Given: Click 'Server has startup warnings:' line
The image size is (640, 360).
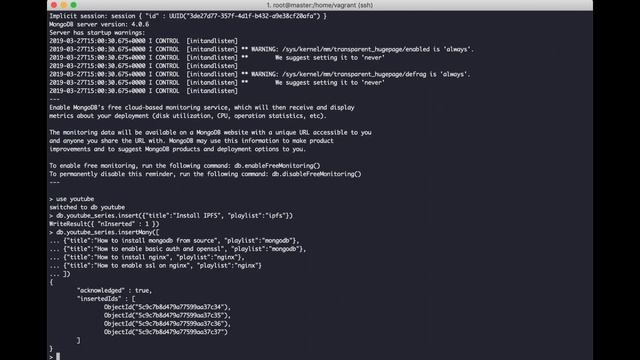Looking at the screenshot, I should (x=97, y=33).
